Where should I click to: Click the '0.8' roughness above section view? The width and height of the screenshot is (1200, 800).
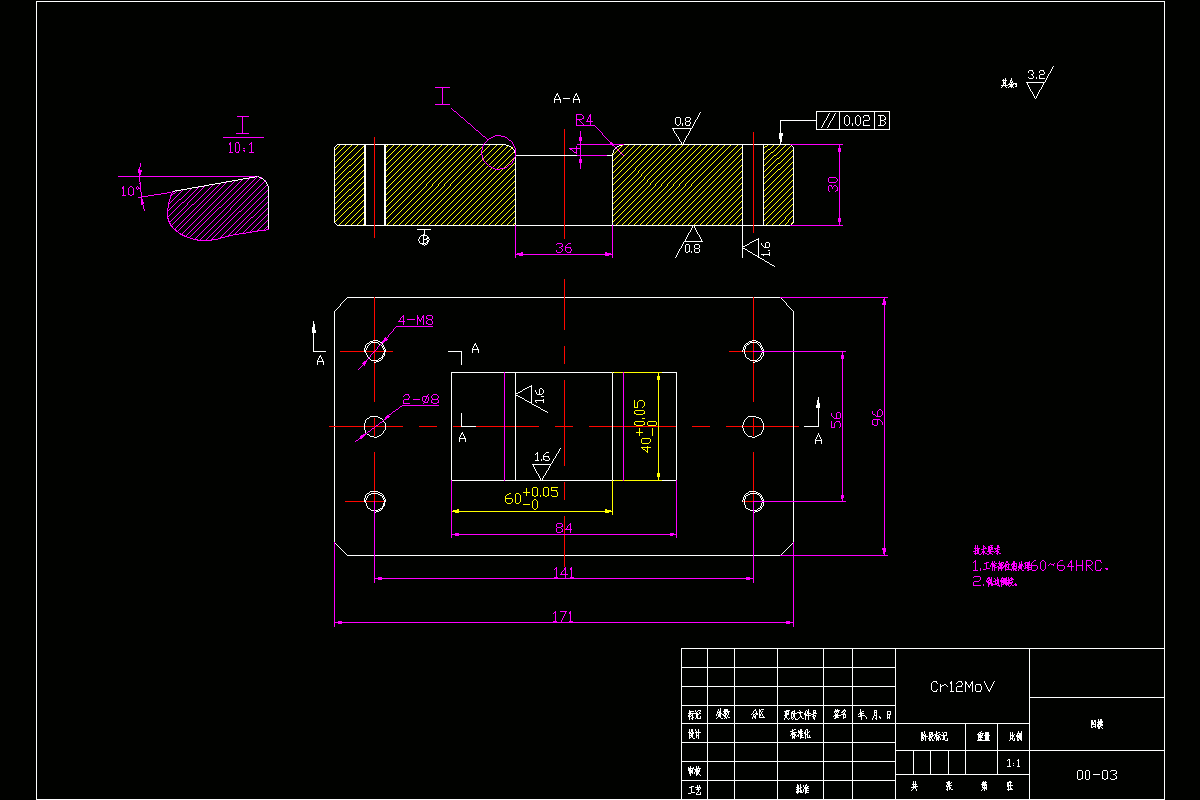pyautogui.click(x=682, y=122)
